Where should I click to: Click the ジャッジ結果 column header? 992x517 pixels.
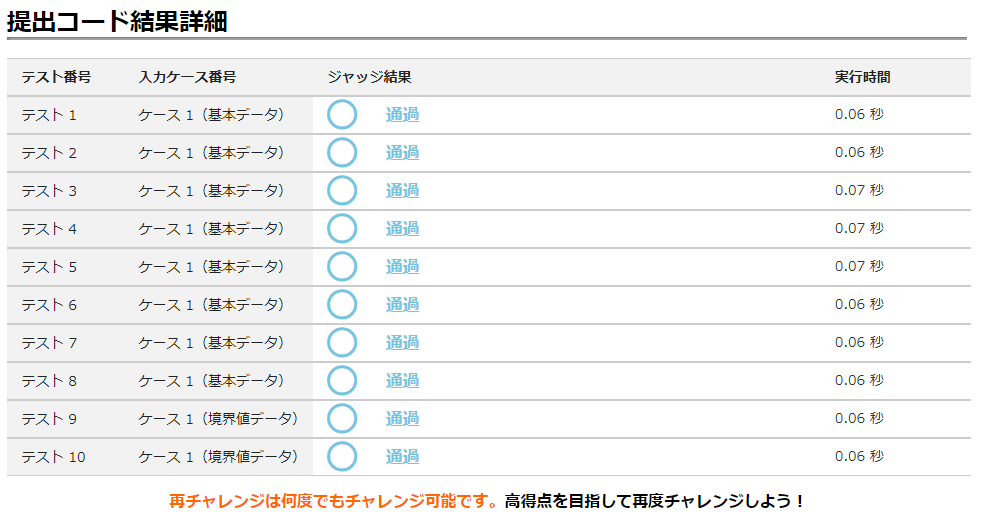tap(369, 77)
